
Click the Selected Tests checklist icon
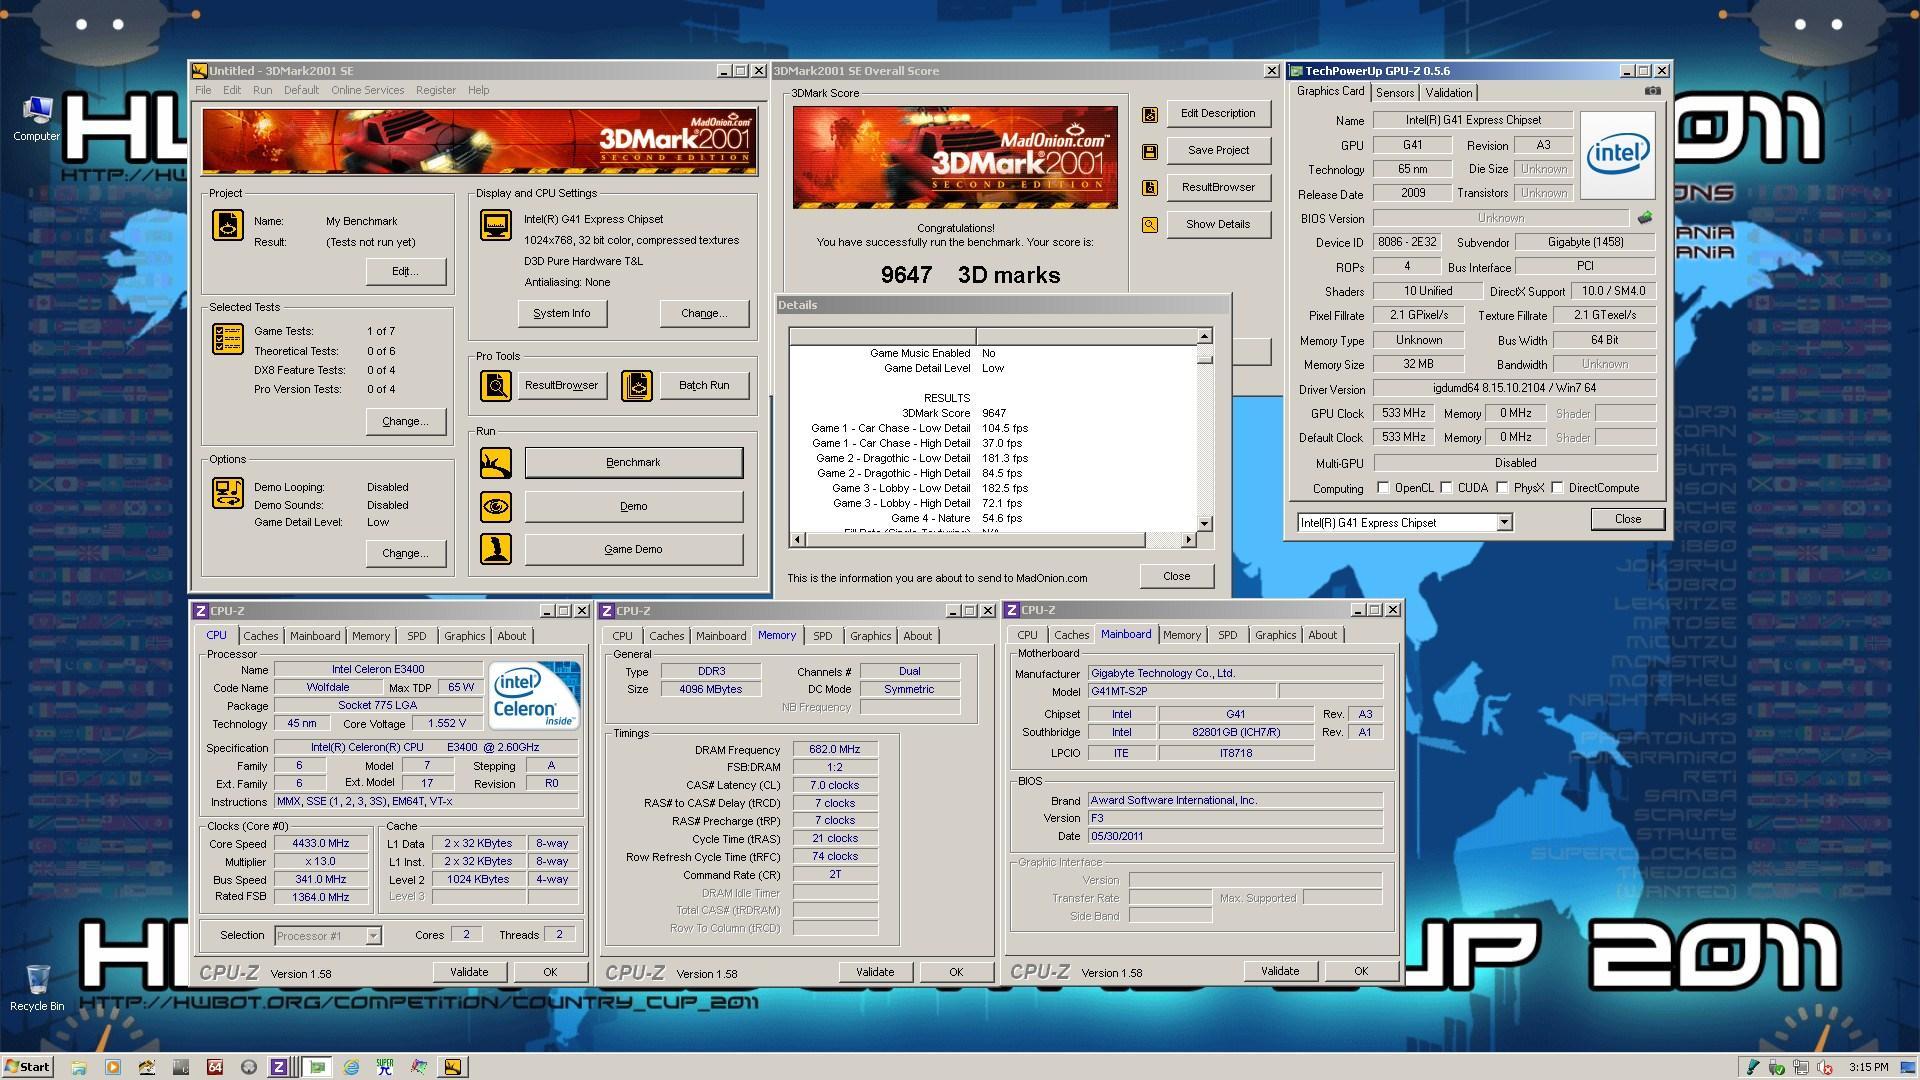point(227,339)
